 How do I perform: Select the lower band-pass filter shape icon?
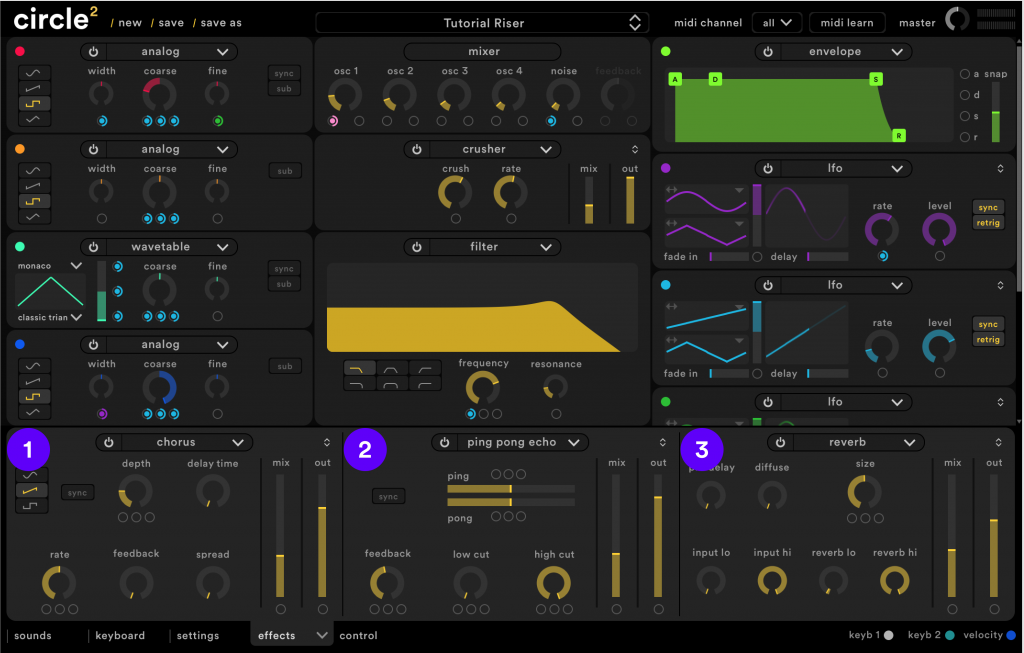tap(392, 384)
